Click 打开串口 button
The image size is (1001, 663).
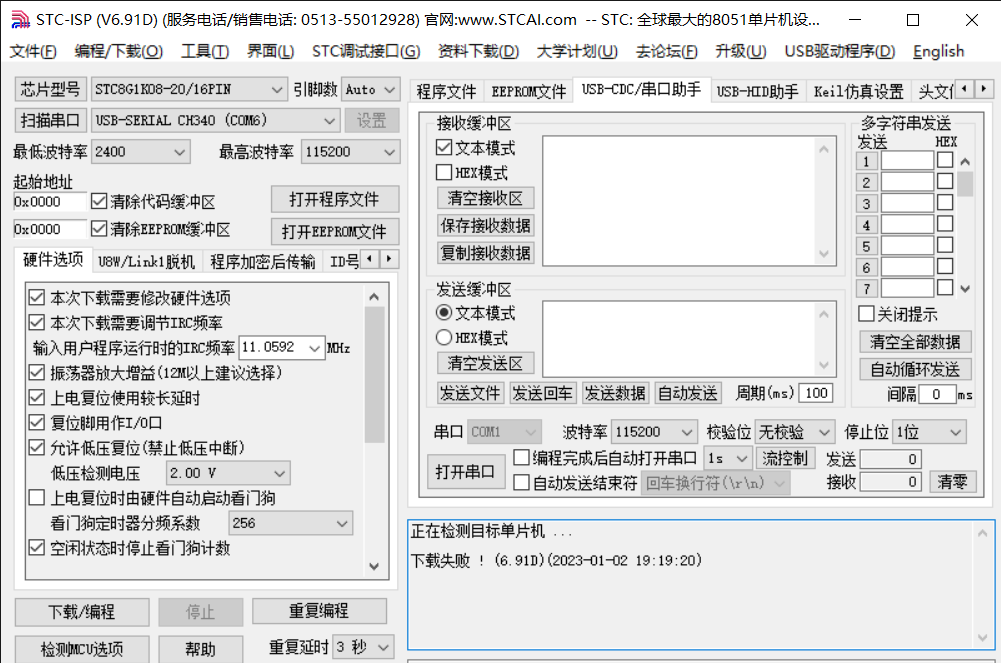coord(465,472)
